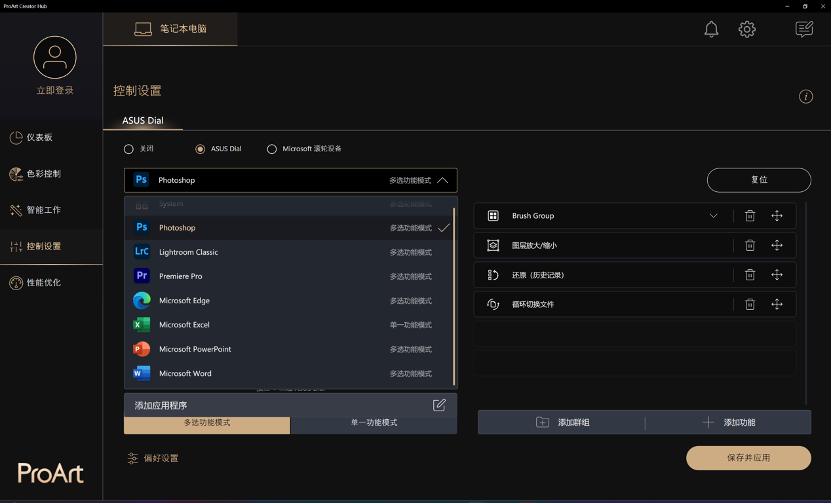Open the 色彩控制 sidebar item
The height and width of the screenshot is (504, 832).
point(51,174)
